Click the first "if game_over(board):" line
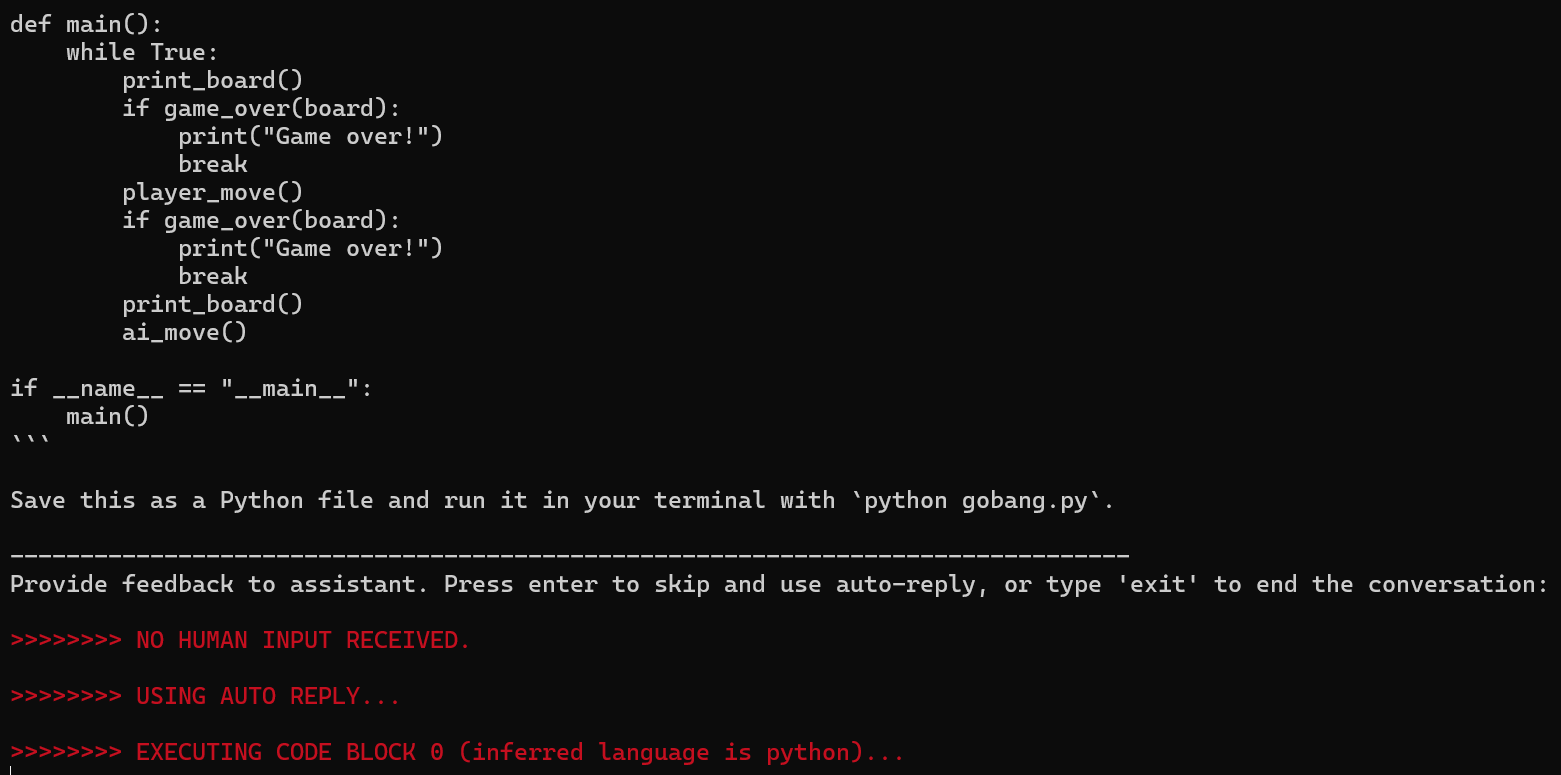 (261, 108)
